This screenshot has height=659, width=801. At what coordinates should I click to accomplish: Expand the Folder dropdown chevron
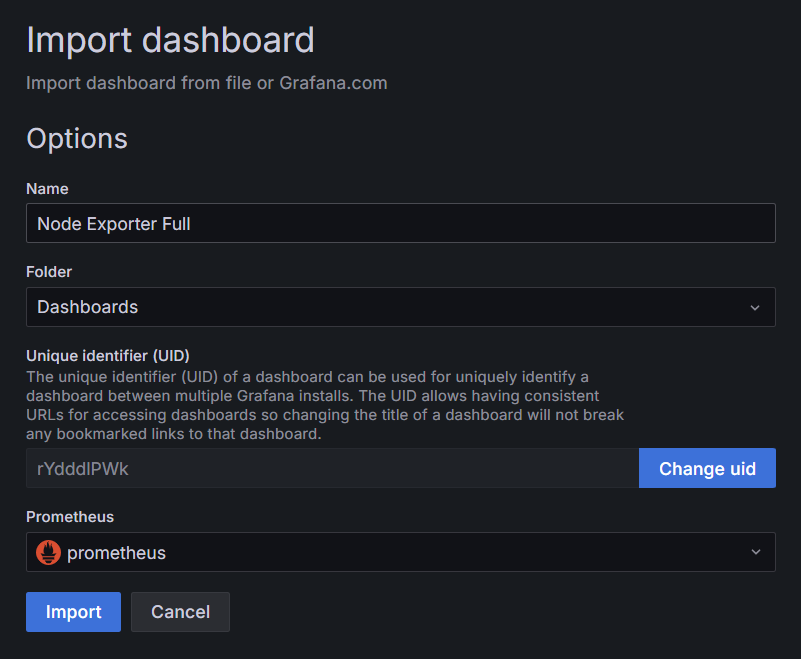pos(755,307)
